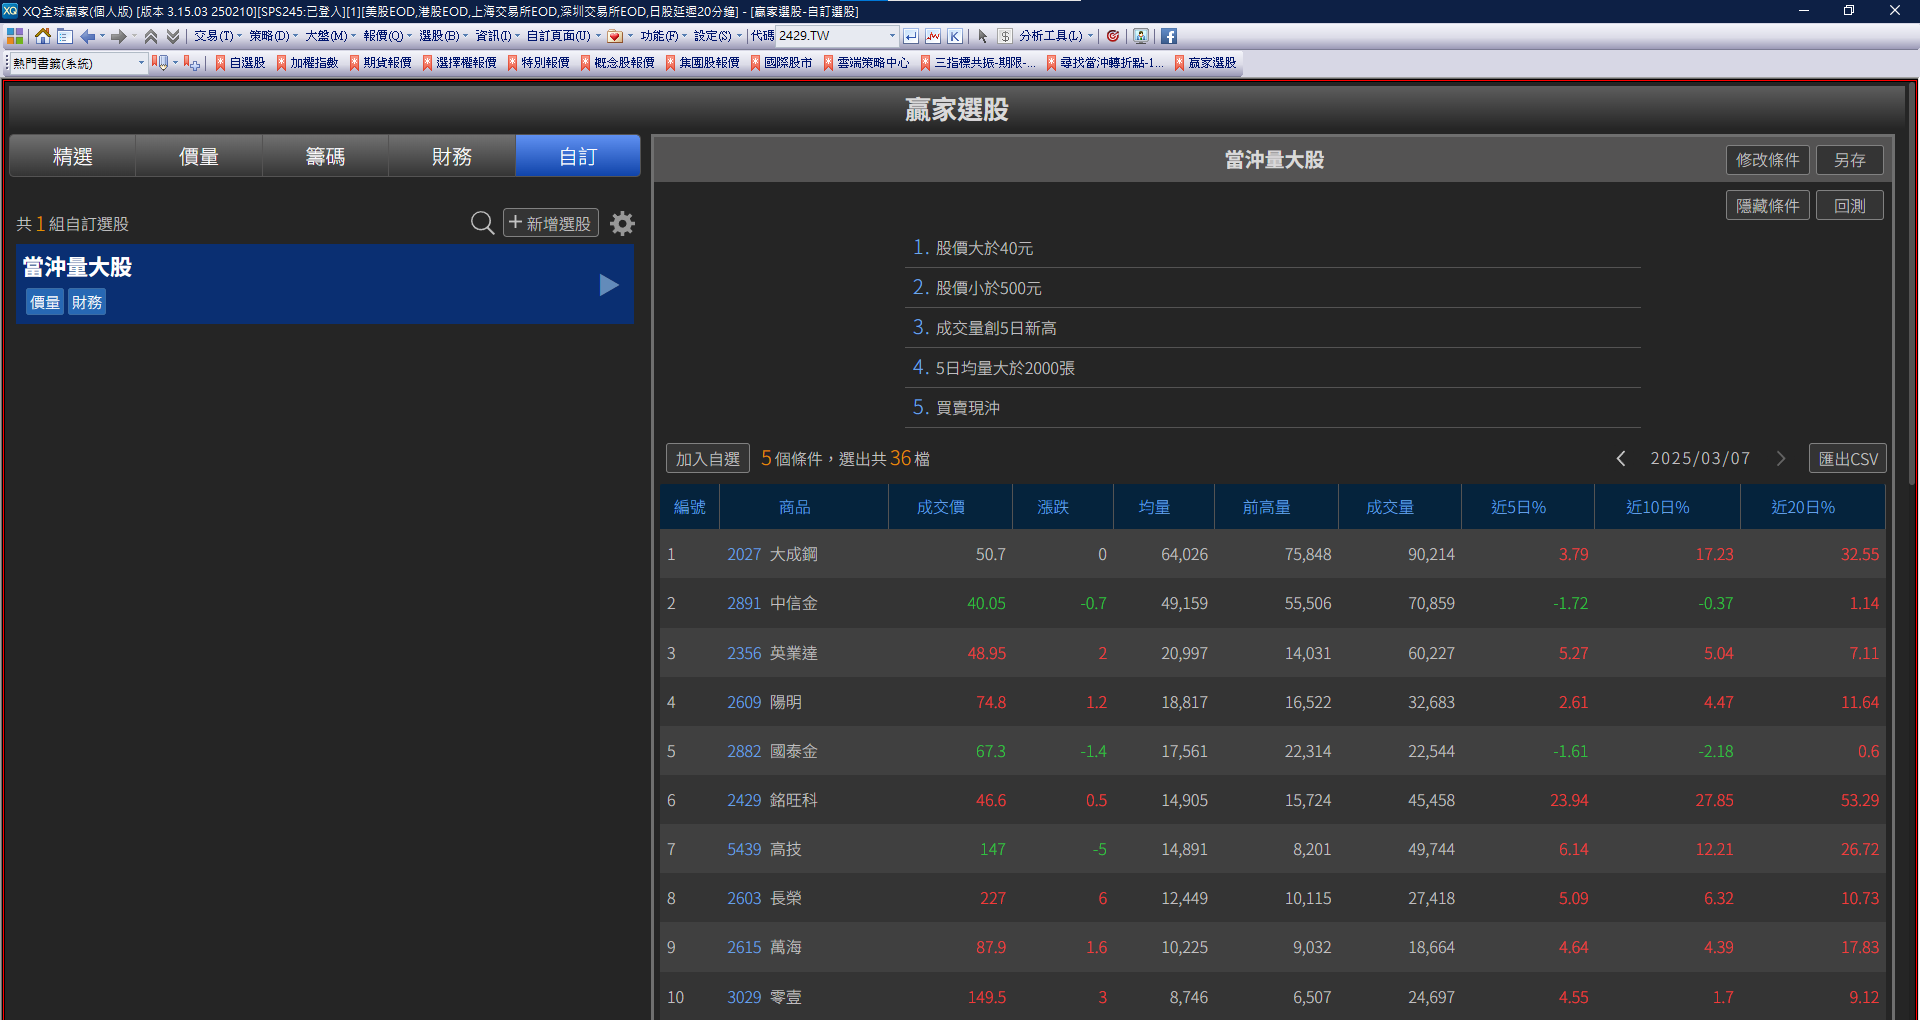
Task: Expand the 熱門書籤(系統) combo box
Action: pyautogui.click(x=141, y=63)
